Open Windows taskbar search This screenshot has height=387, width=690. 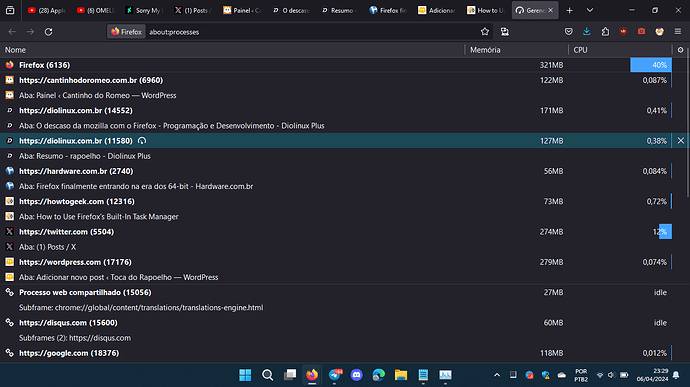pos(267,375)
